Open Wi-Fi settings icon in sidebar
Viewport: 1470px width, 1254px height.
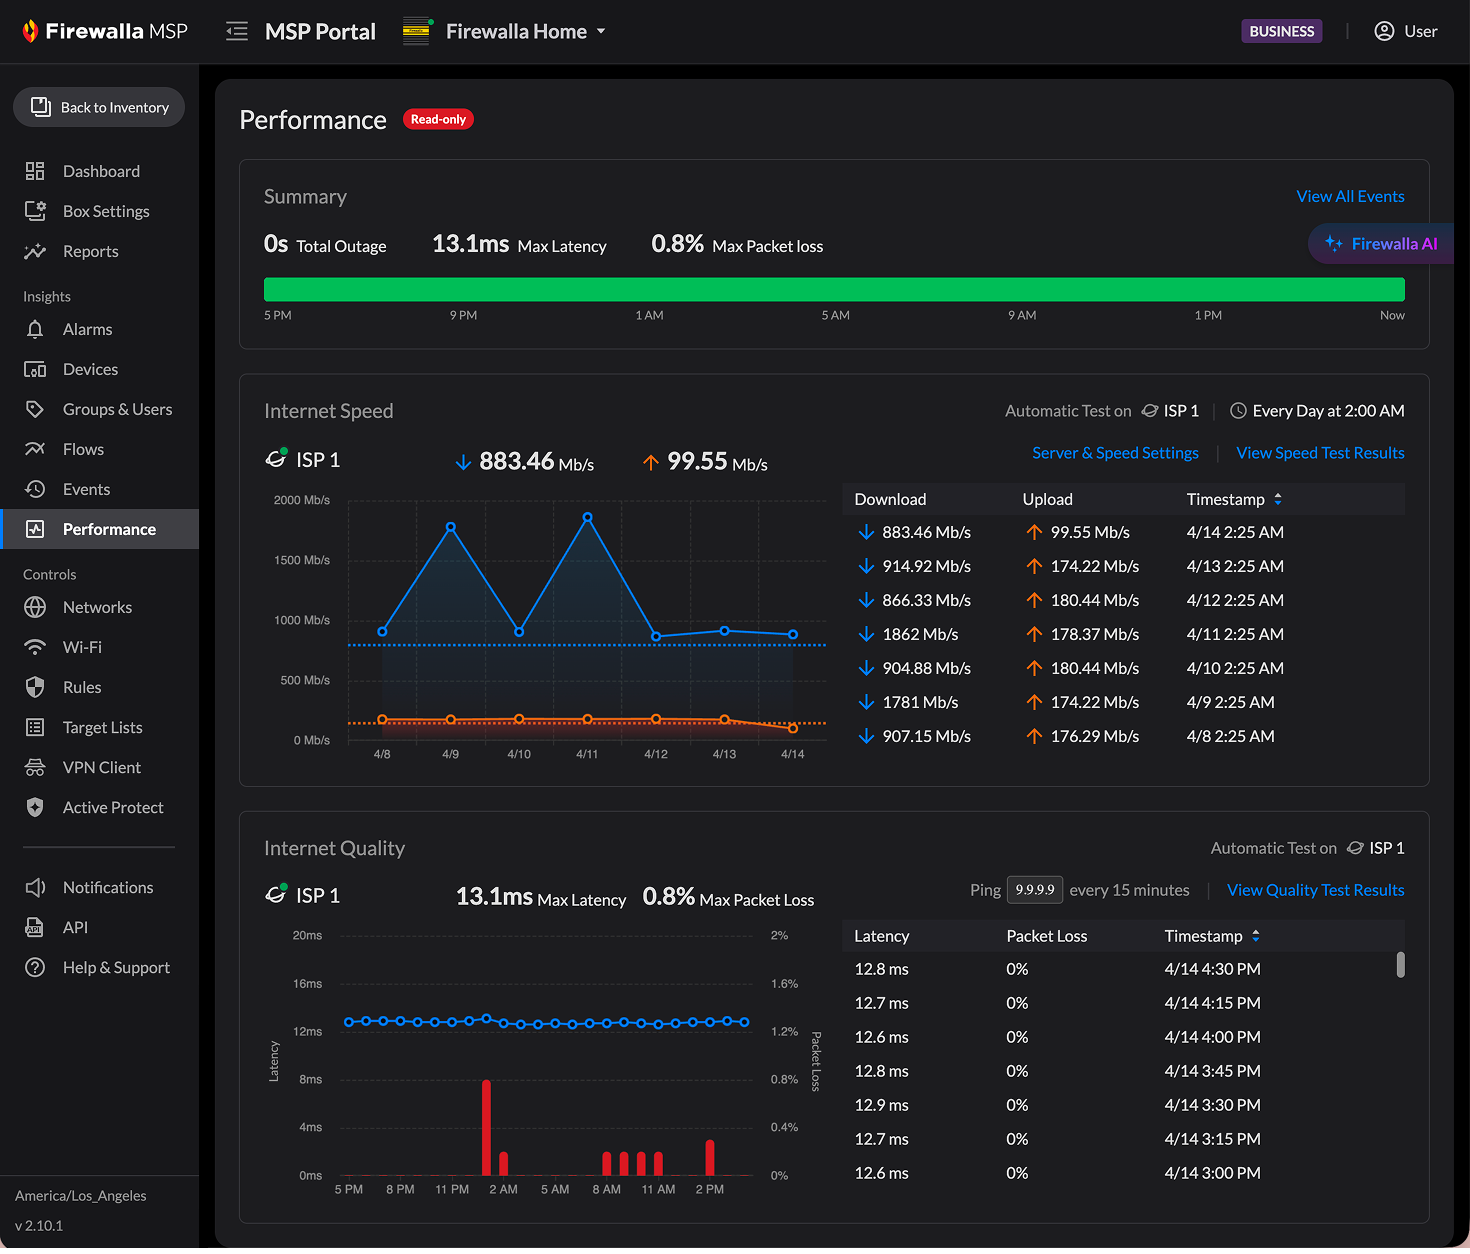click(x=35, y=647)
